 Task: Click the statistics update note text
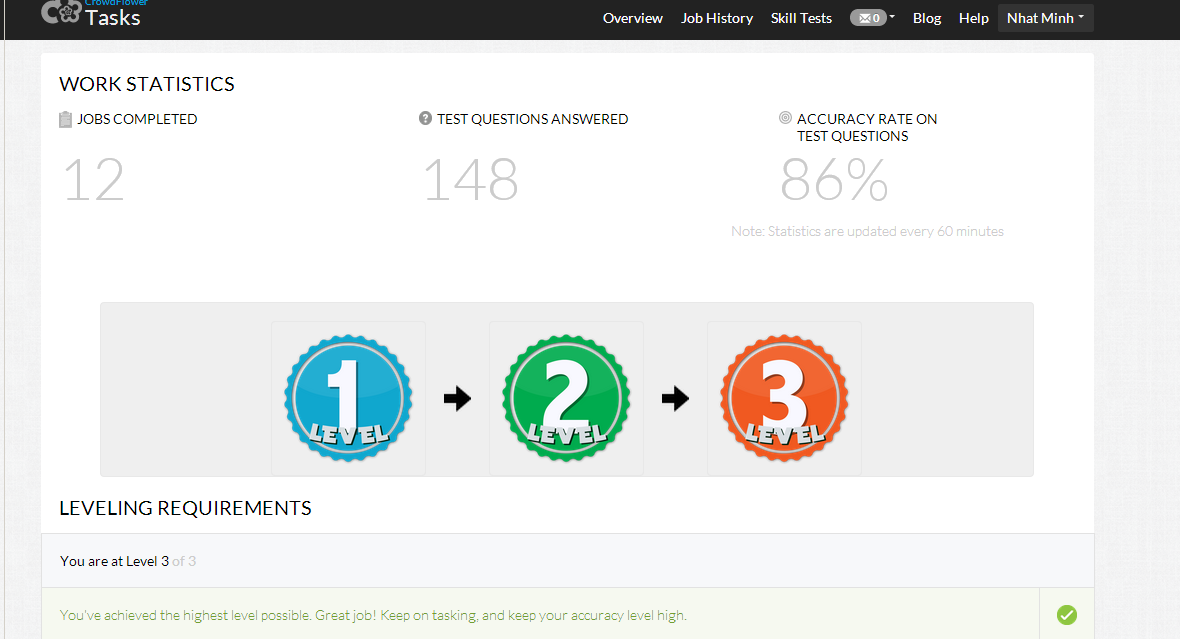click(x=867, y=231)
